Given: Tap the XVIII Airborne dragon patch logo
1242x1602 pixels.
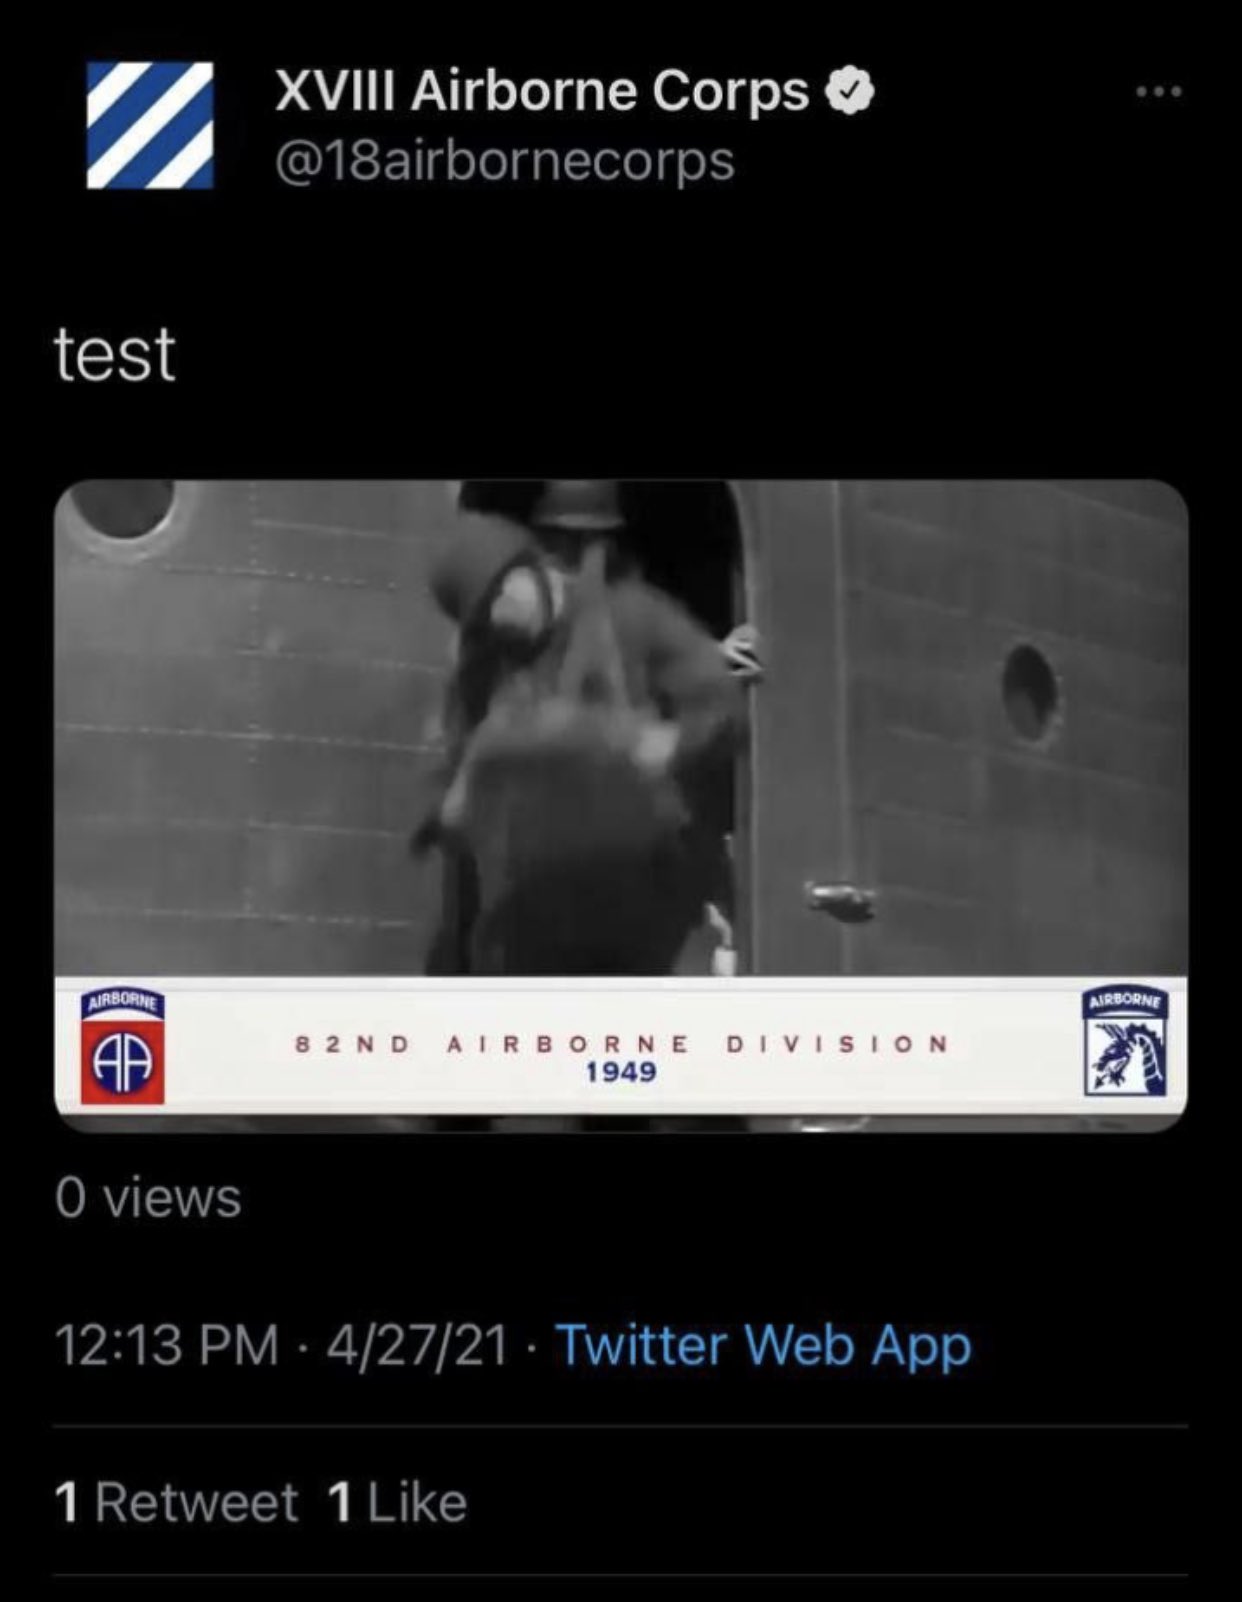Looking at the screenshot, I should [1125, 1042].
